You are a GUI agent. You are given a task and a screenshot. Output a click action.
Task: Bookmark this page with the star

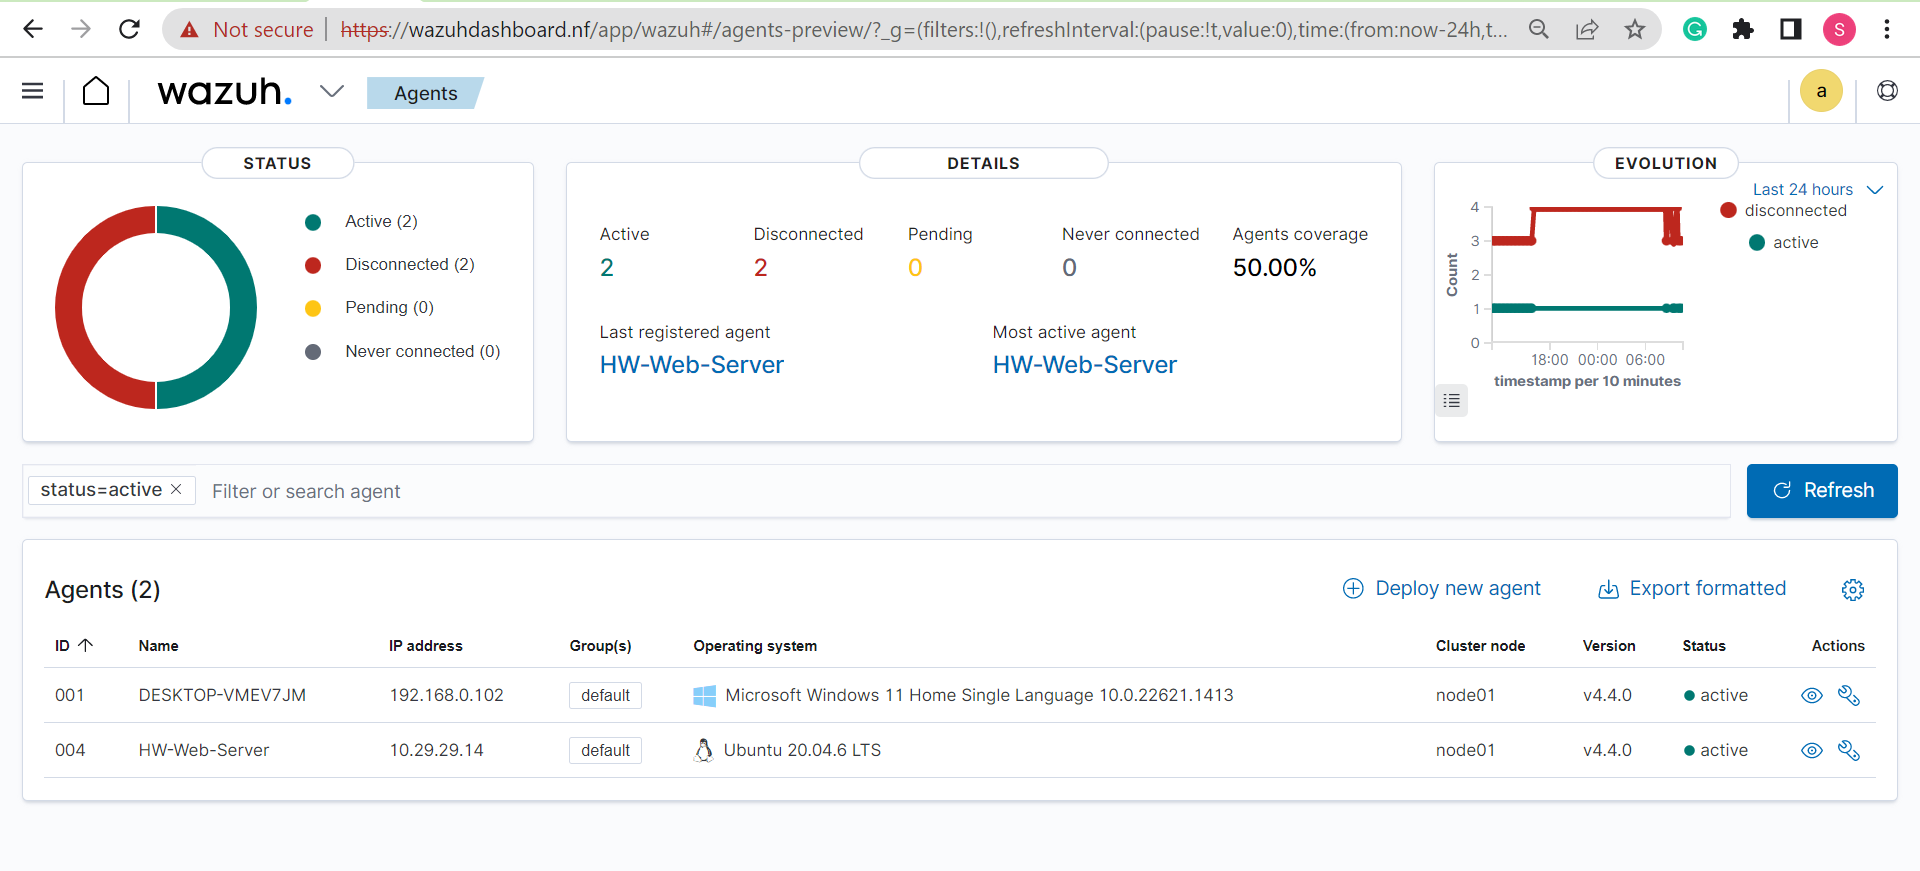click(1635, 29)
